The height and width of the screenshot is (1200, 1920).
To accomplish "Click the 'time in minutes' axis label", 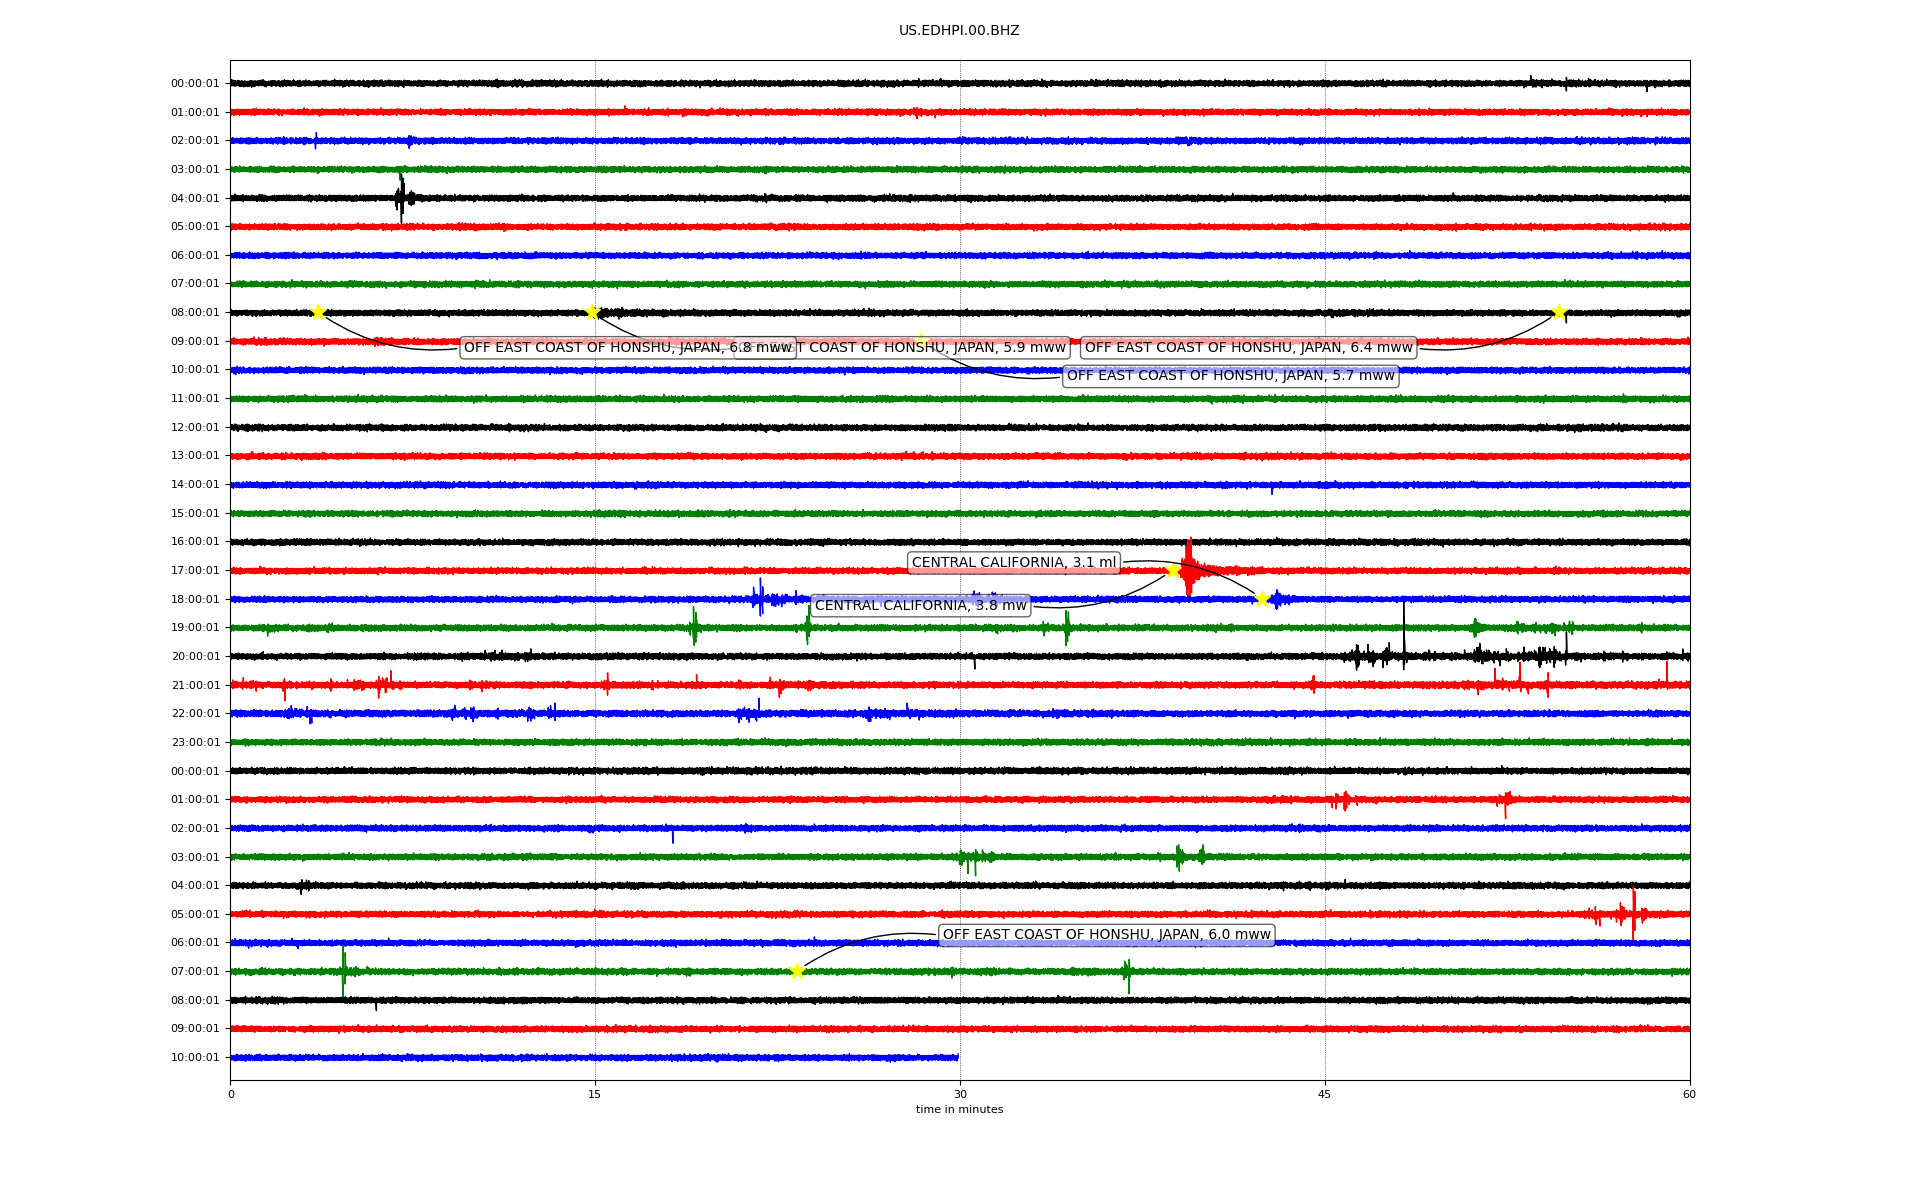I will pyautogui.click(x=958, y=1110).
